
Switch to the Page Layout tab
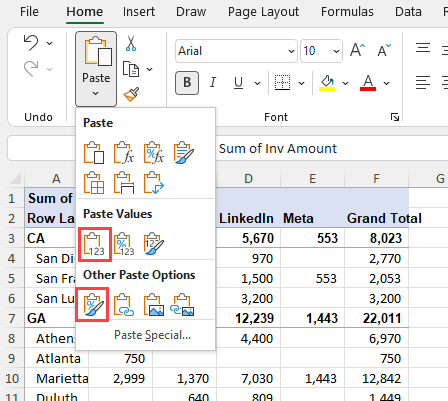pyautogui.click(x=263, y=12)
